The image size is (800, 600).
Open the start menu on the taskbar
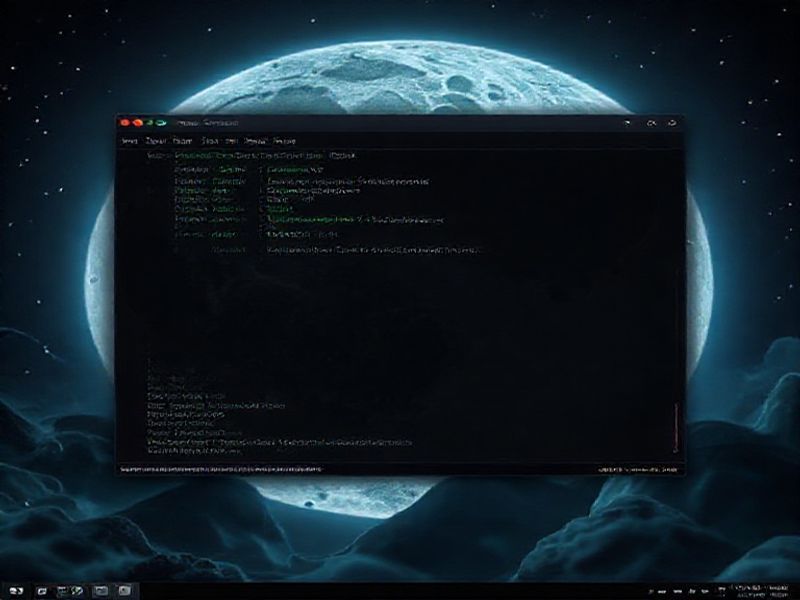(x=16, y=591)
